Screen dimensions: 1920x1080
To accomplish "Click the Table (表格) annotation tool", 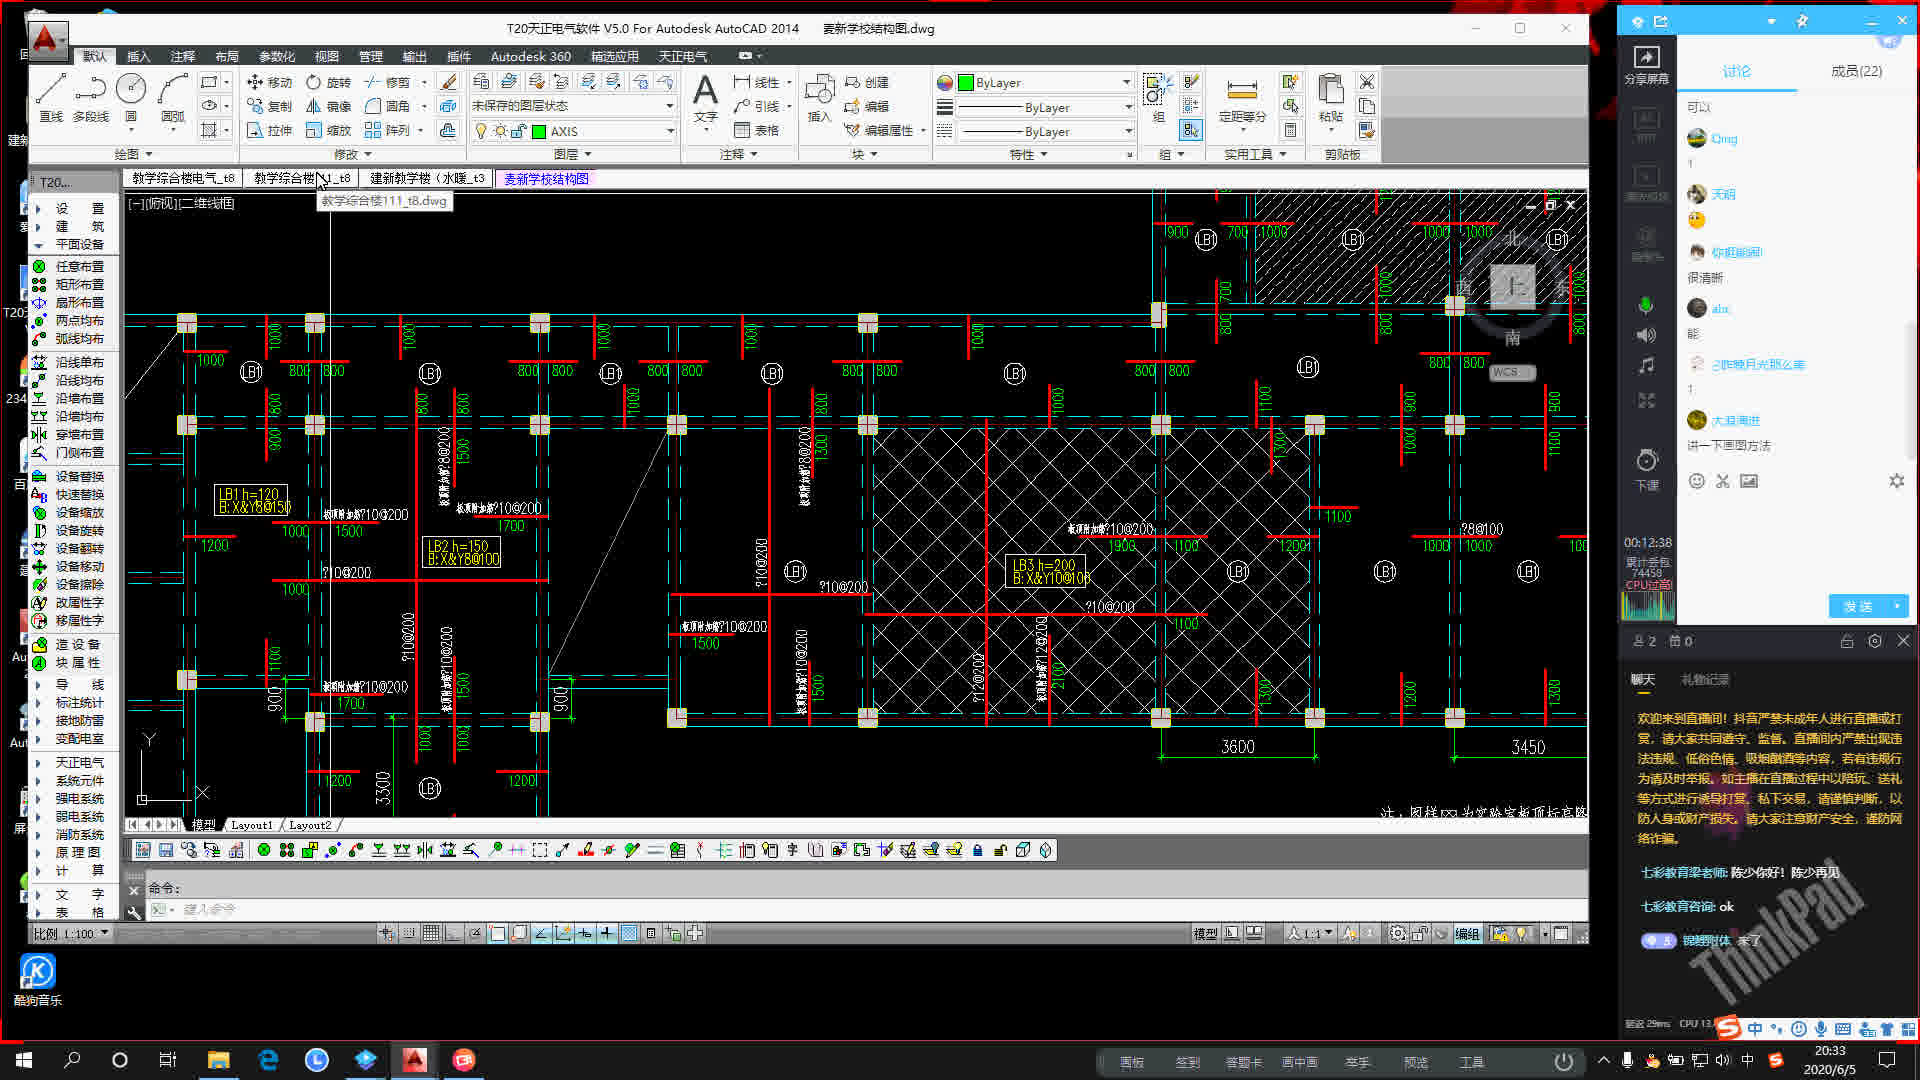I will pos(756,130).
